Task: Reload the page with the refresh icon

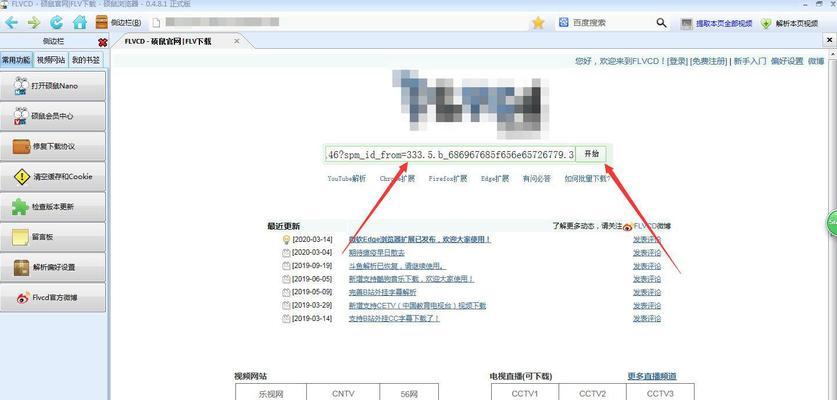Action: pyautogui.click(x=57, y=22)
